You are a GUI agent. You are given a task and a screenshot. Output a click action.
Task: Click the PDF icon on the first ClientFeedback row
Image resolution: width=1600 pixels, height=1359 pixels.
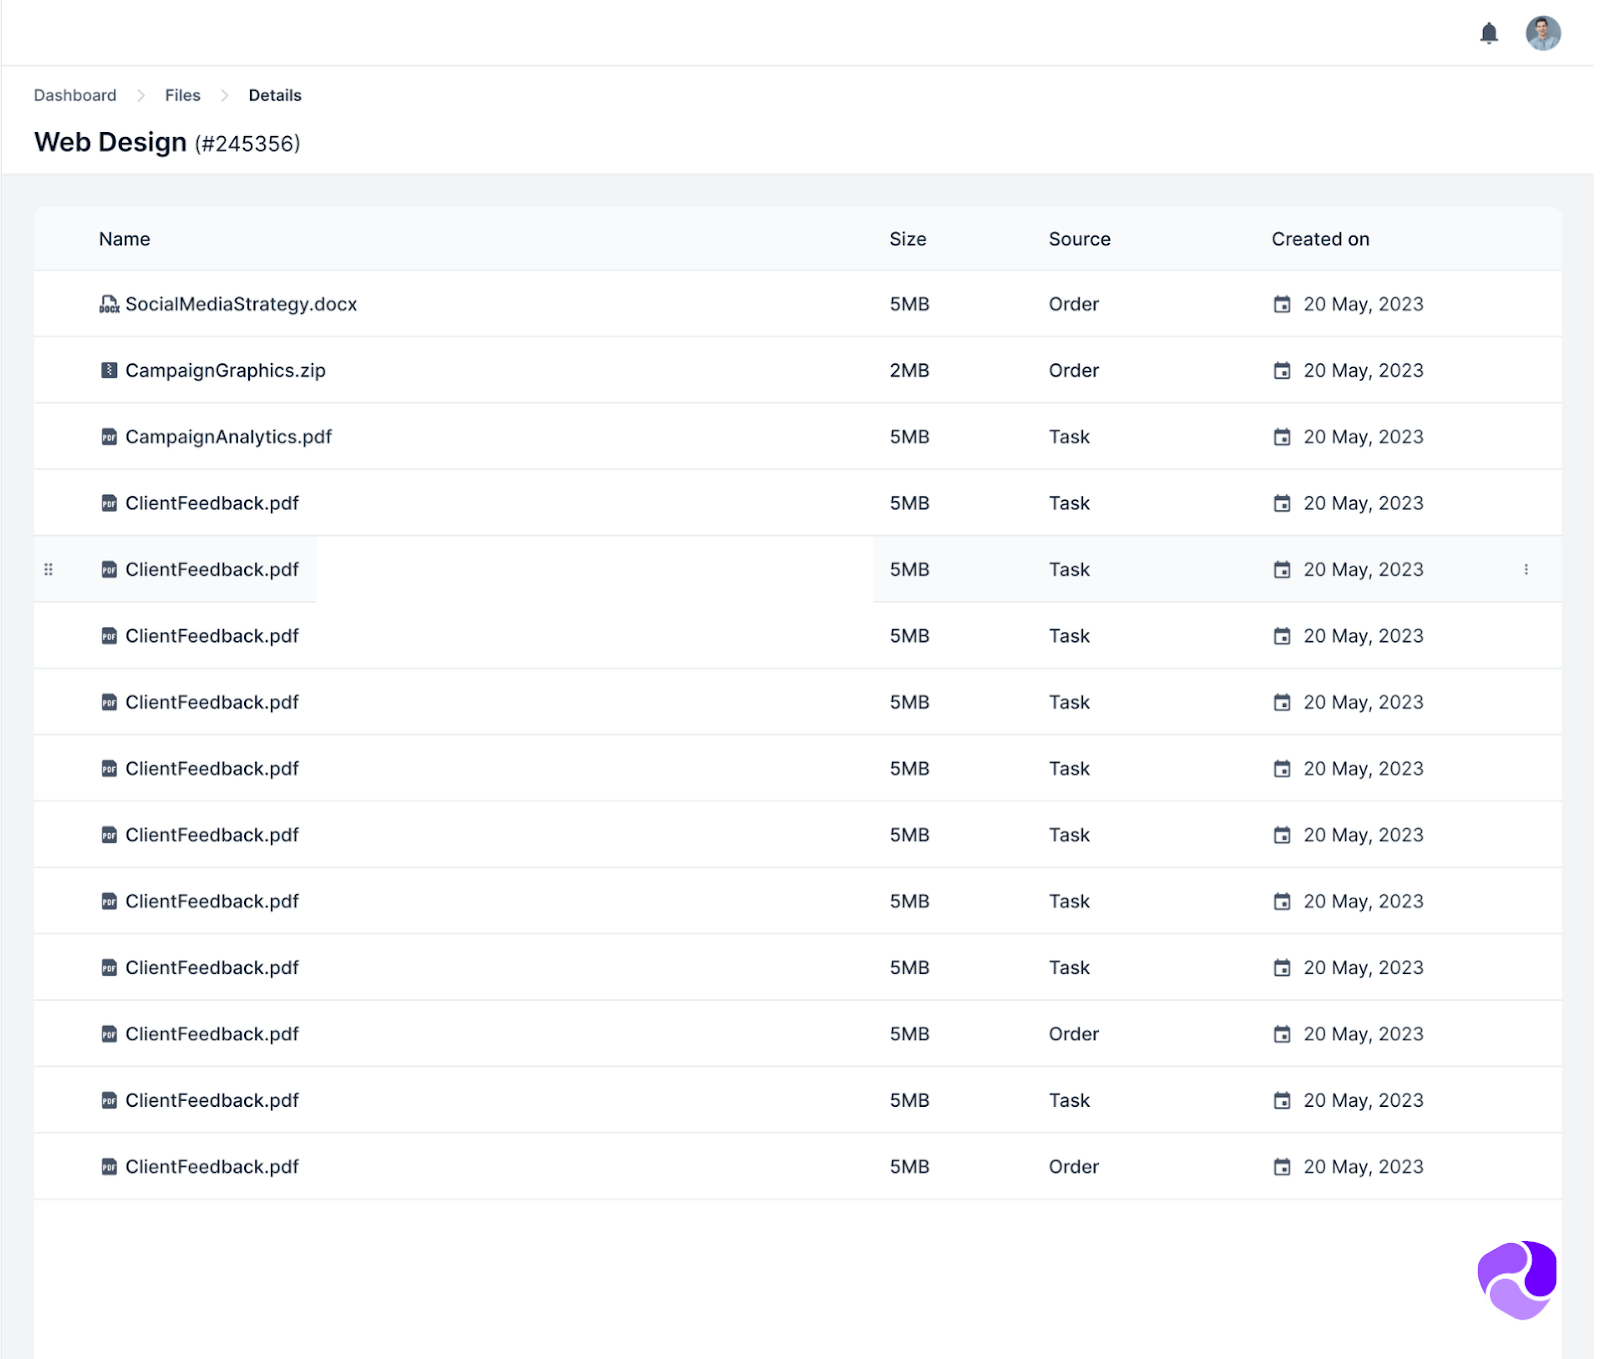(108, 502)
